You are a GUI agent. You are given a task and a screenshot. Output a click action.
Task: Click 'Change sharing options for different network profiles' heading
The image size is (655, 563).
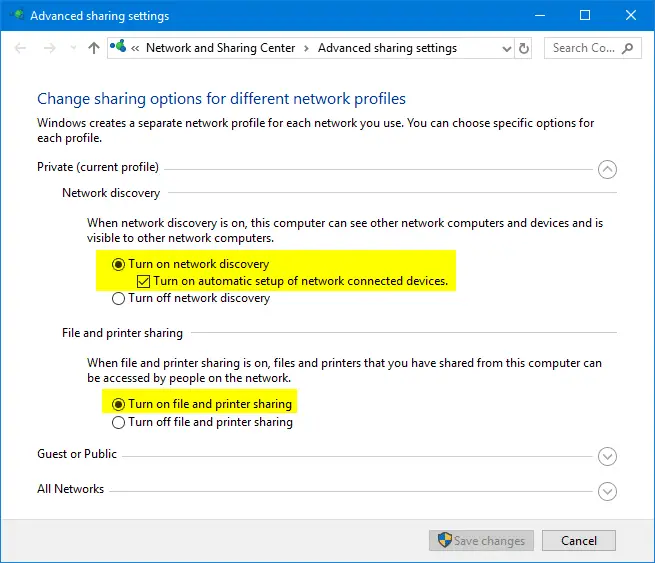point(221,99)
